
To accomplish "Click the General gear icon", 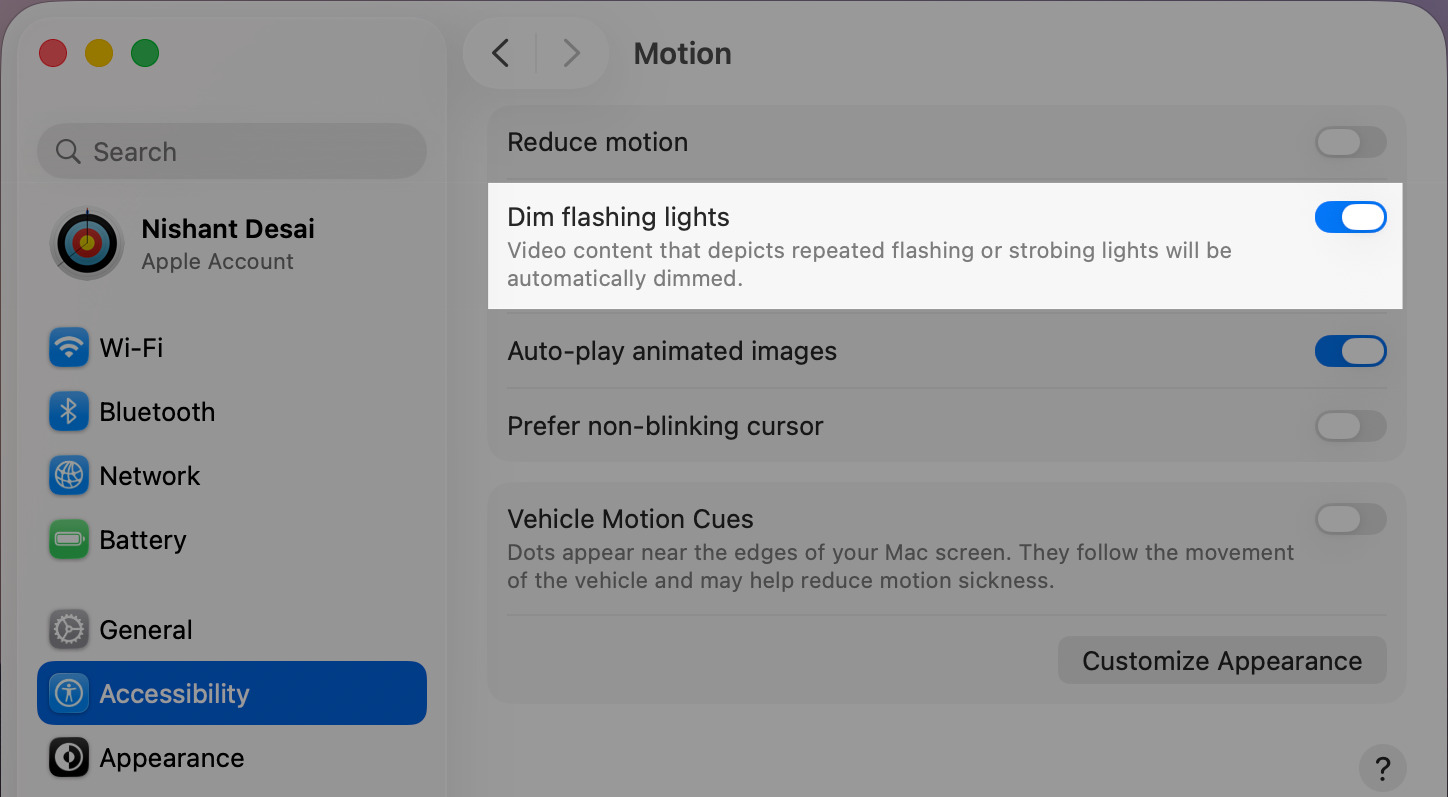I will click(68, 629).
